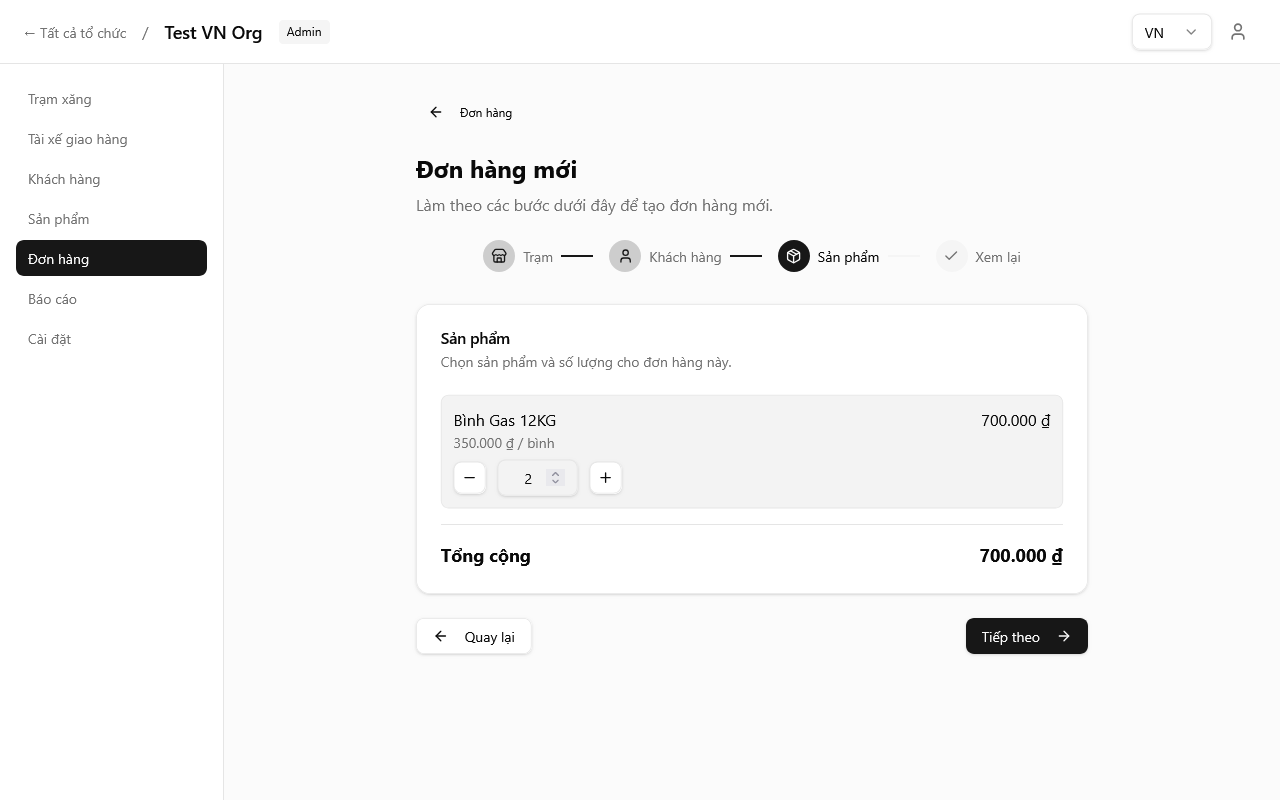Click the Quay lại button
Screen dimensions: 1280x800
[473, 636]
